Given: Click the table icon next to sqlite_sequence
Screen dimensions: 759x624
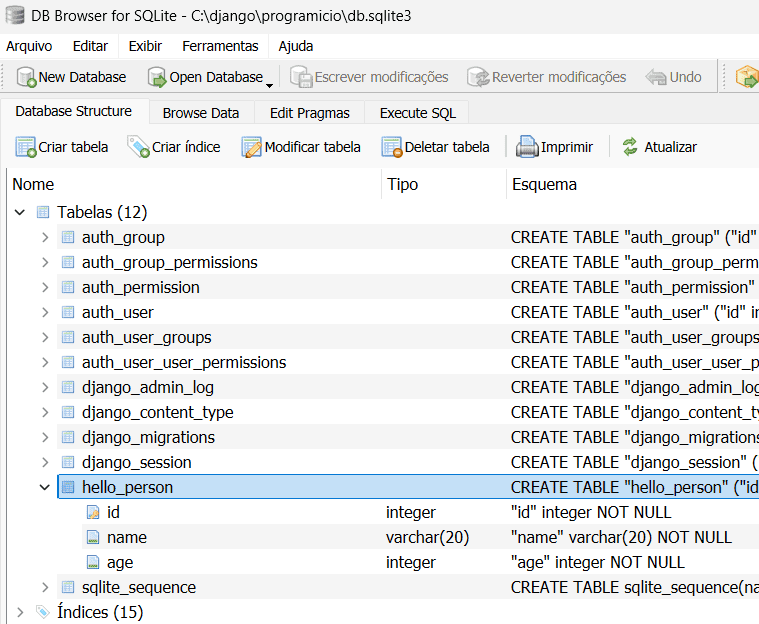Looking at the screenshot, I should (68, 587).
